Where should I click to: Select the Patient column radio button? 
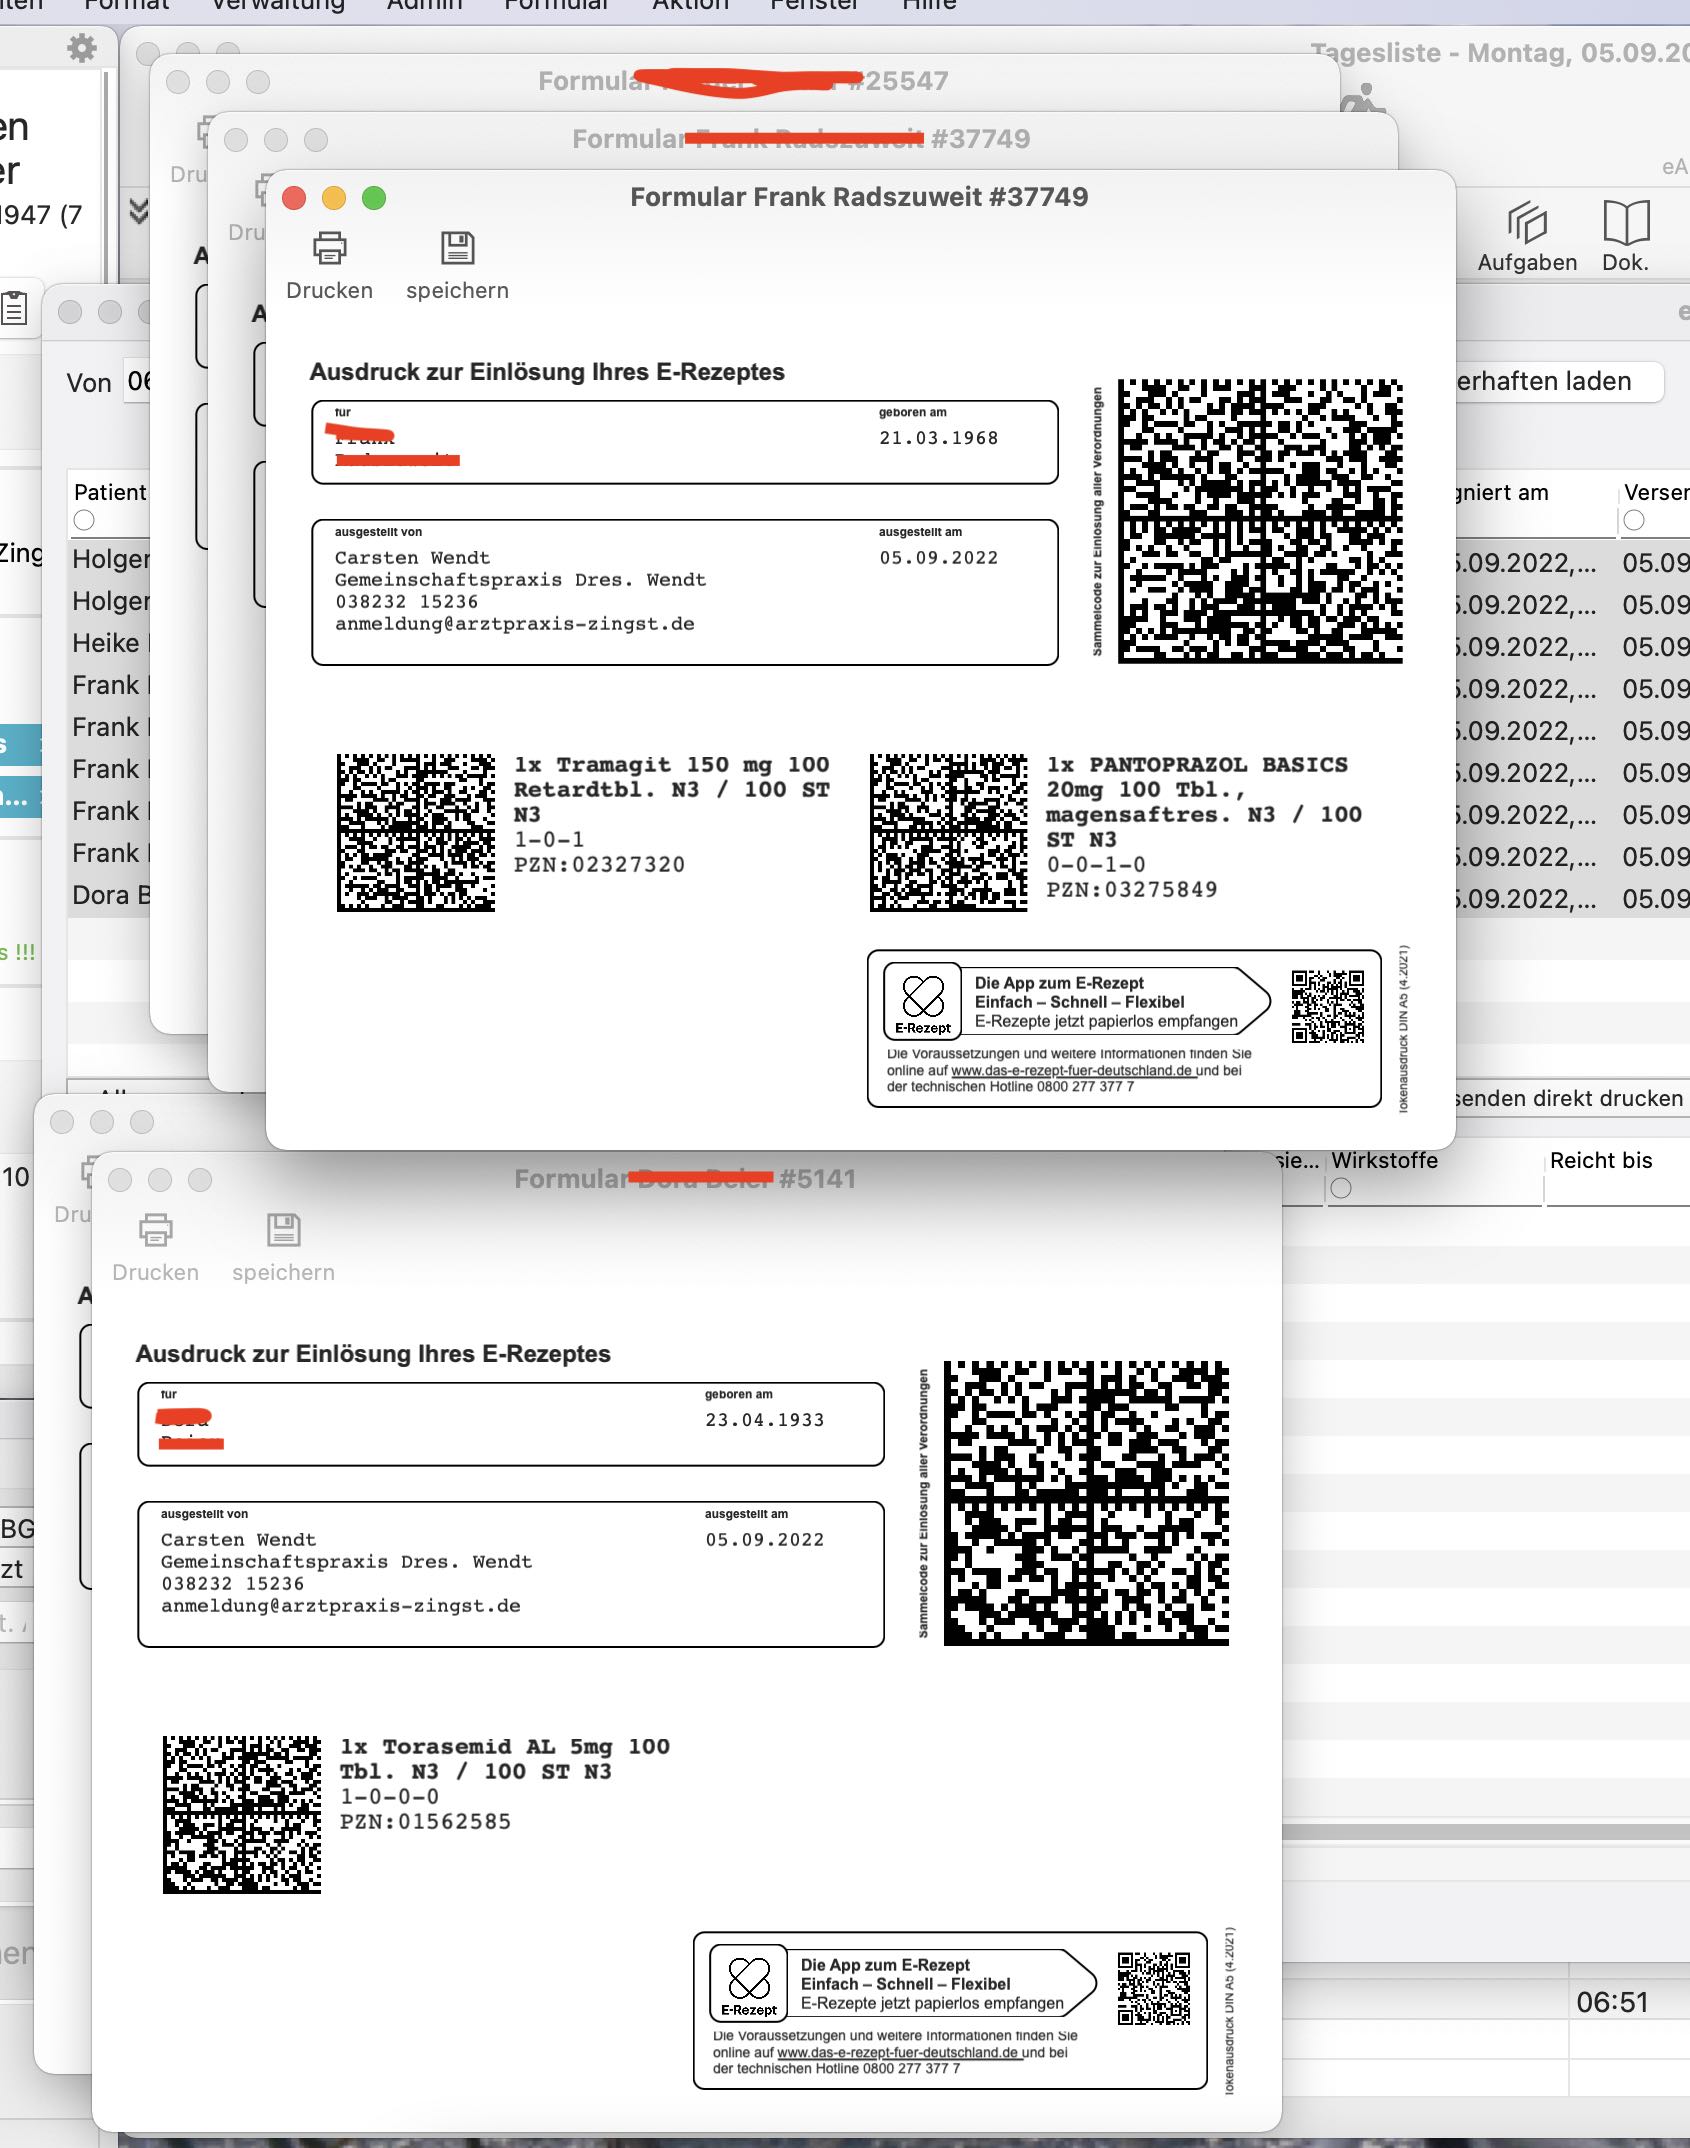pos(84,520)
